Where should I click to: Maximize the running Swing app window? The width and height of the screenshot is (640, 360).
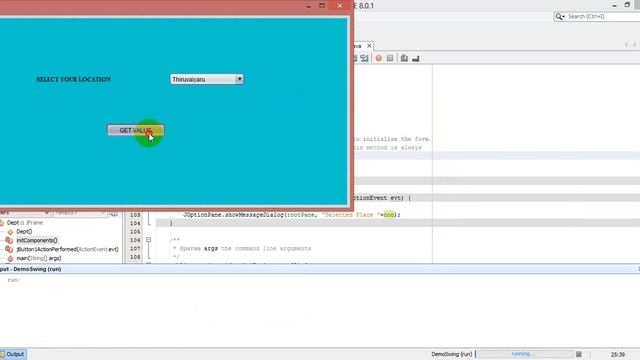pos(322,6)
